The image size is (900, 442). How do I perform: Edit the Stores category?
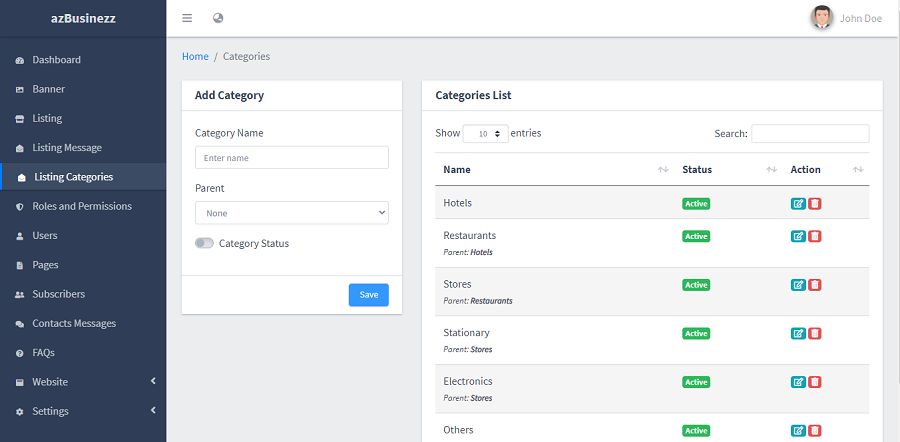(798, 285)
